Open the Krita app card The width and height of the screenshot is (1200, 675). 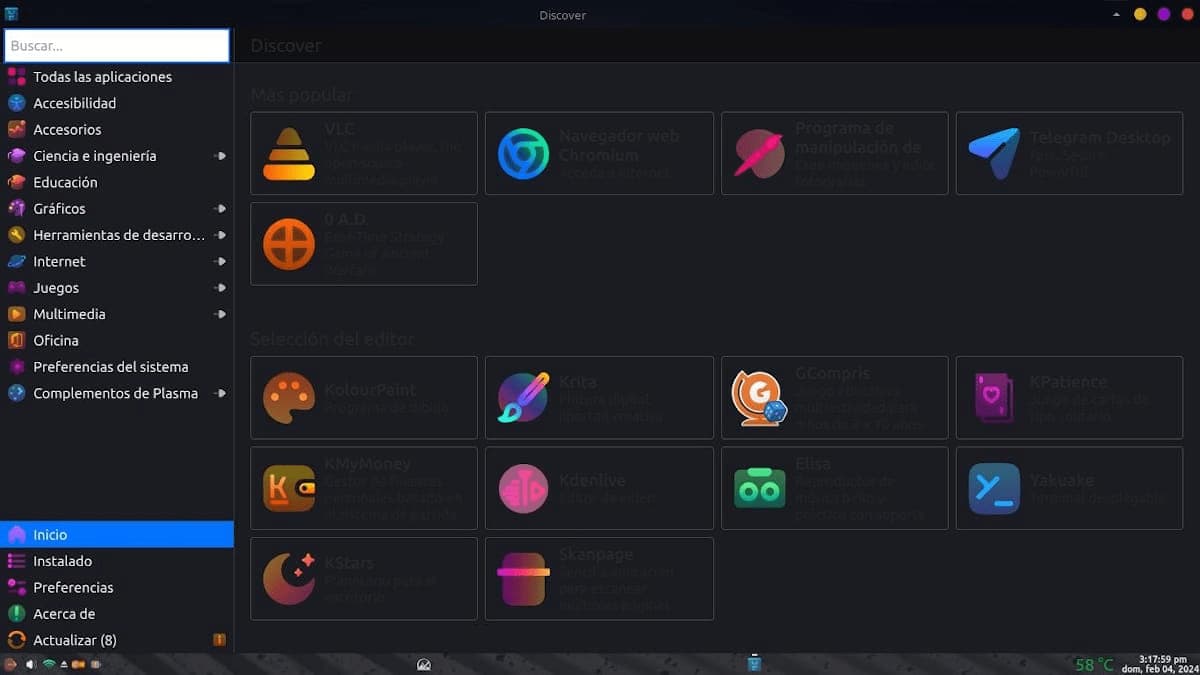[x=599, y=397]
